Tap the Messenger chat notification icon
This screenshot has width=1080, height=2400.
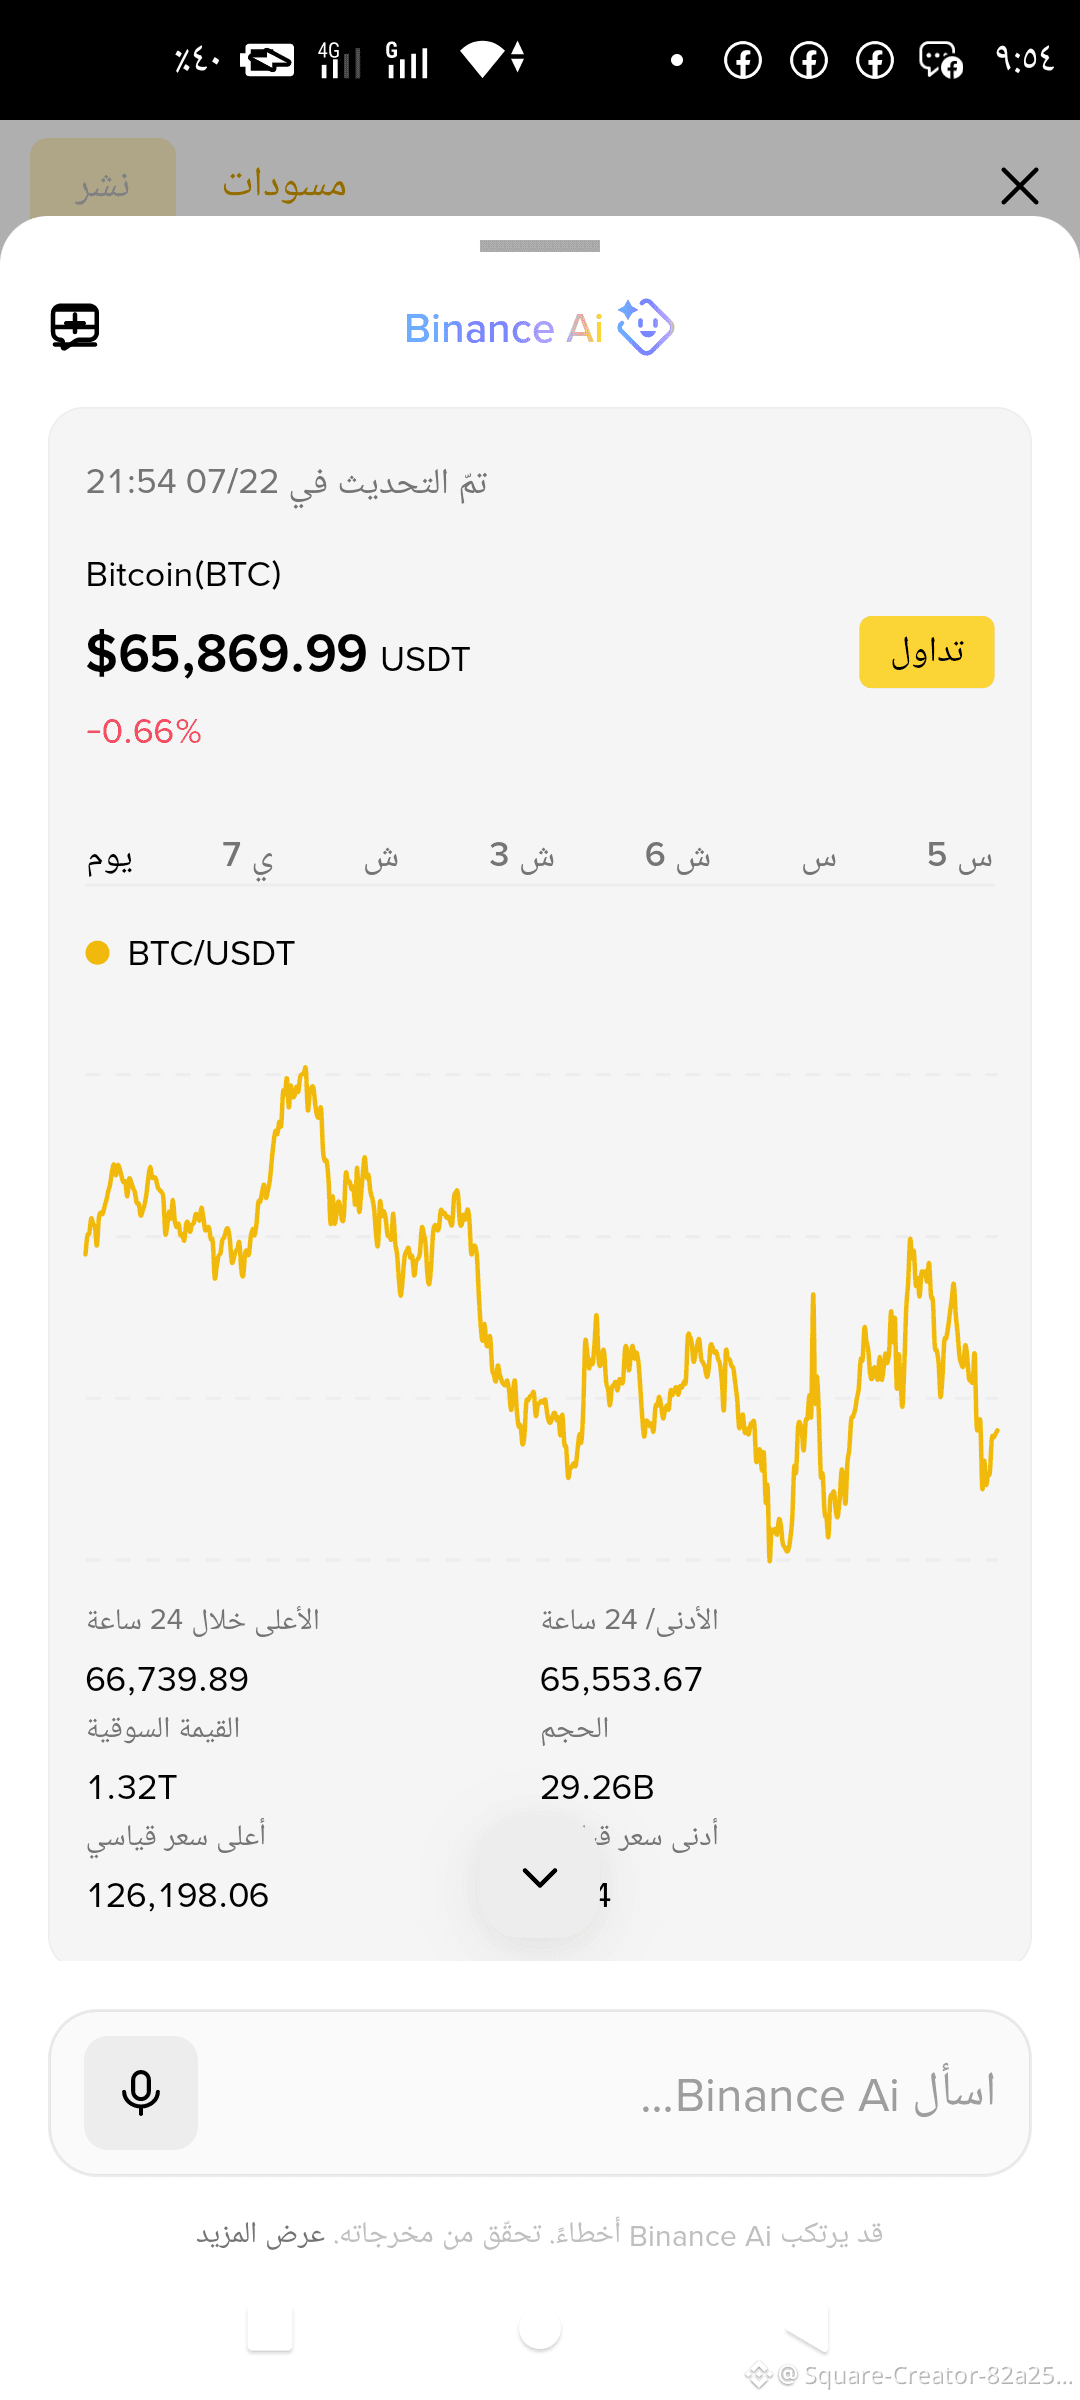[940, 61]
